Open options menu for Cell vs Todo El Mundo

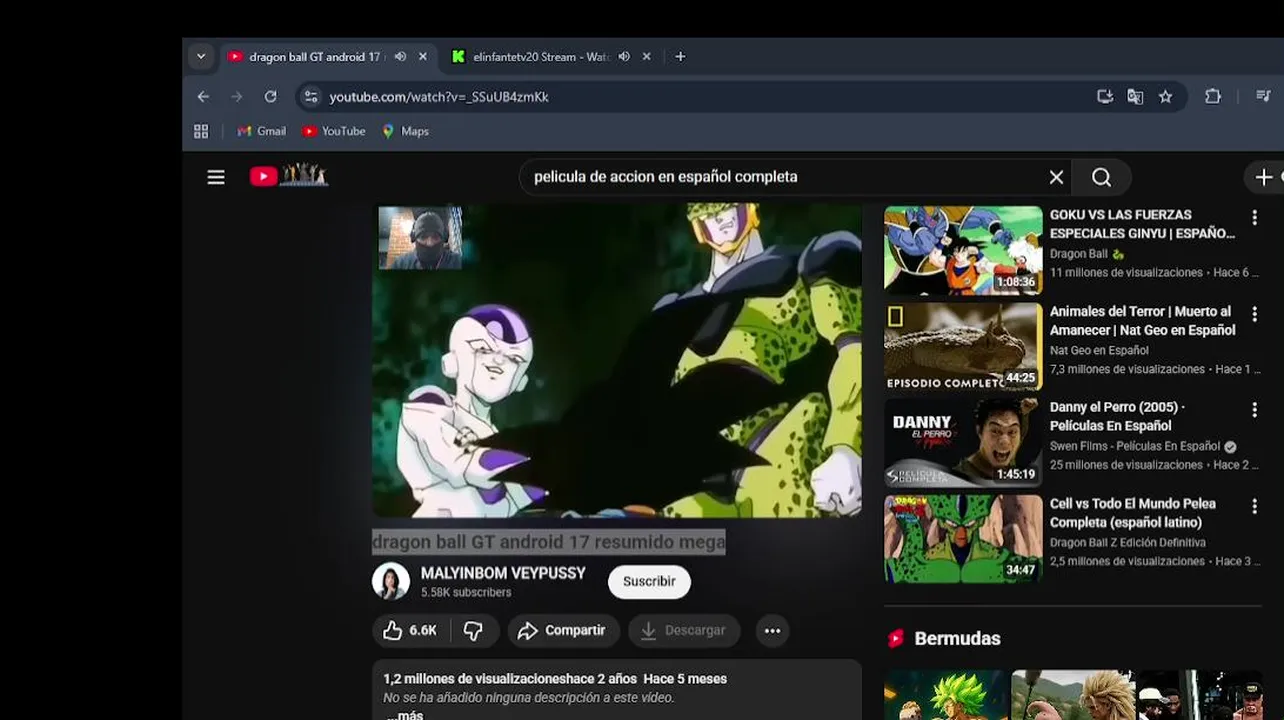(1254, 507)
